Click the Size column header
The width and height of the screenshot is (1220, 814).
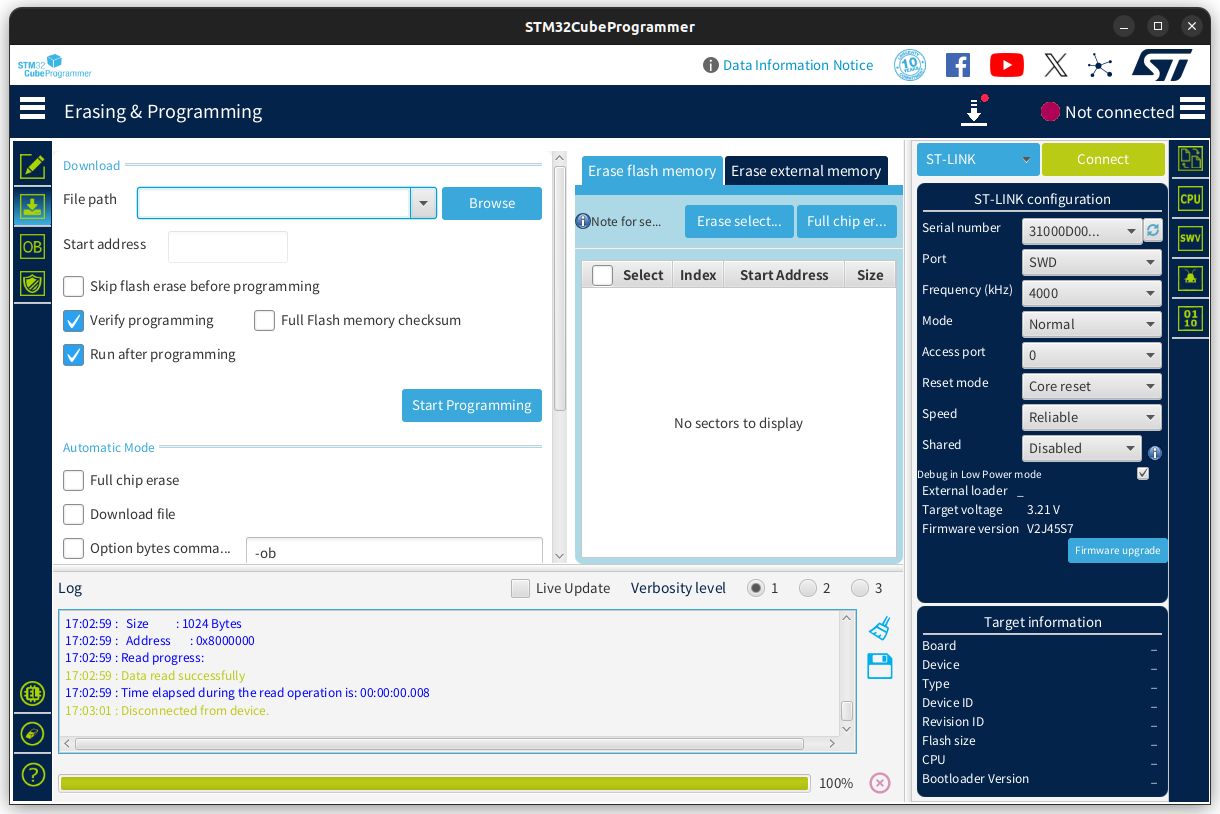(x=870, y=275)
